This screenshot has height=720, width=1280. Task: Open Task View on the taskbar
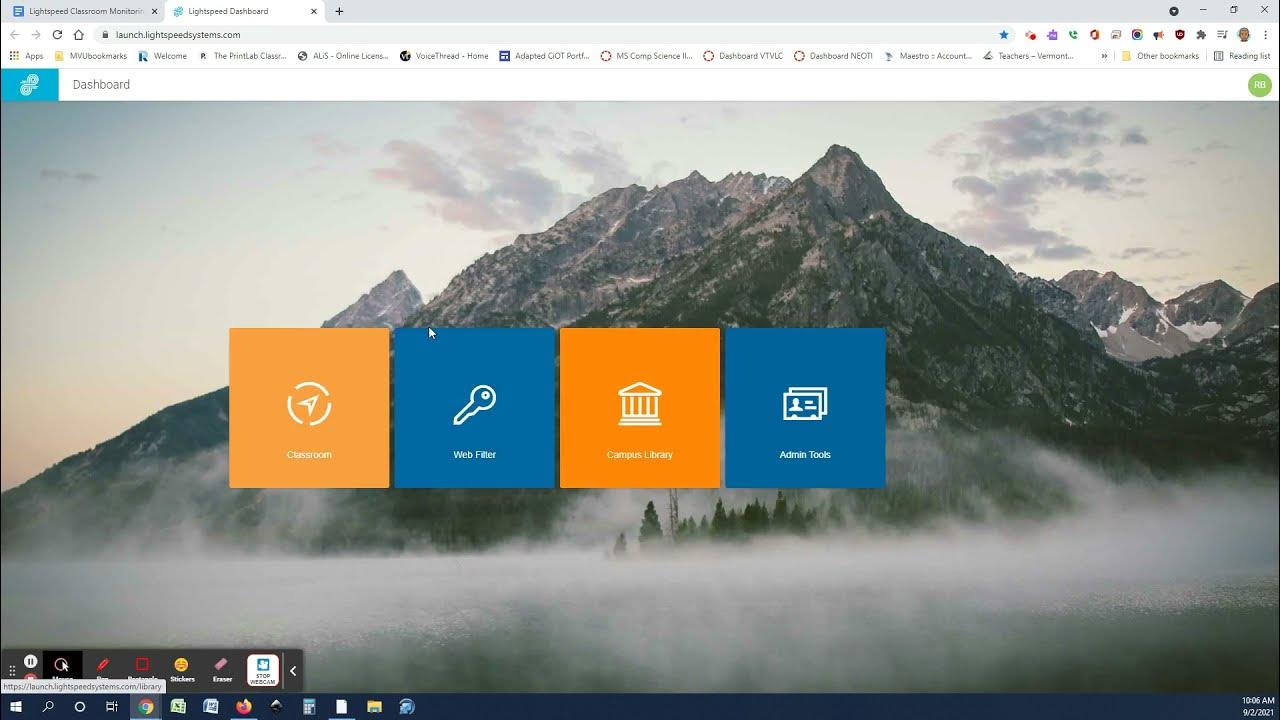(x=112, y=706)
